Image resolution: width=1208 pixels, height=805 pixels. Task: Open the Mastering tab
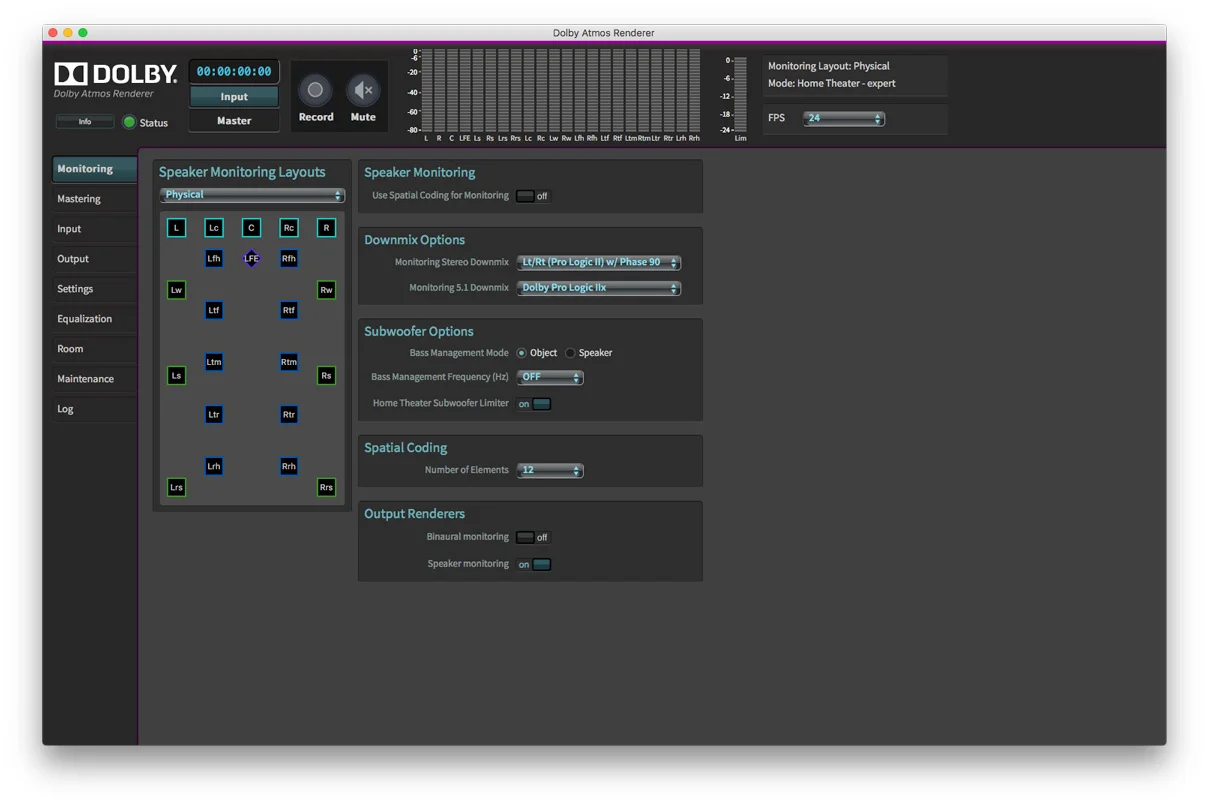(94, 199)
